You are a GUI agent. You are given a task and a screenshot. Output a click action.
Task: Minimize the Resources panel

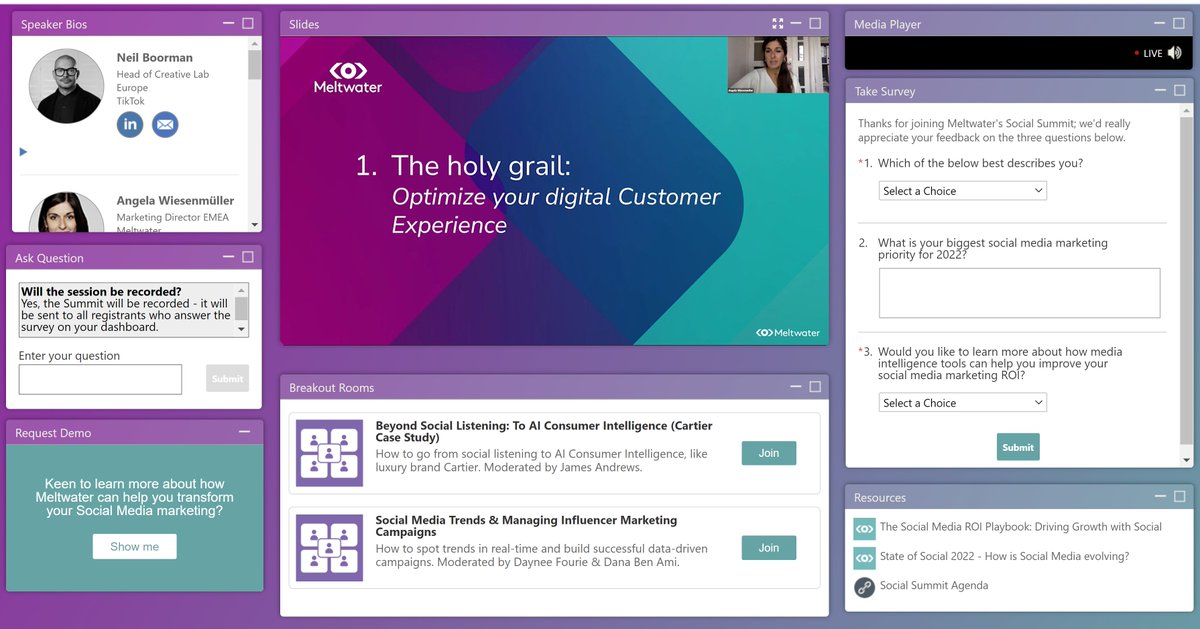coord(1160,496)
